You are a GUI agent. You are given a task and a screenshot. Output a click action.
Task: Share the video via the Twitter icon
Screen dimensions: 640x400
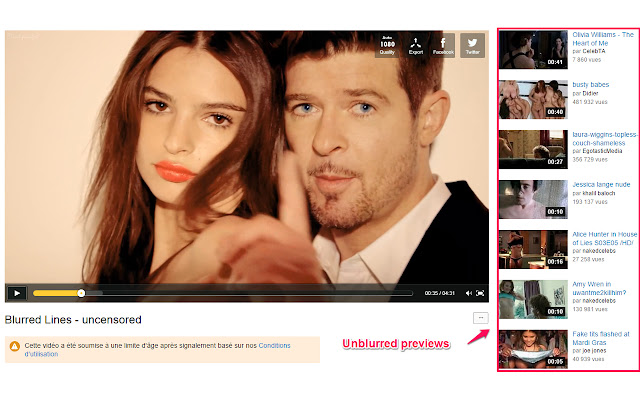click(472, 45)
